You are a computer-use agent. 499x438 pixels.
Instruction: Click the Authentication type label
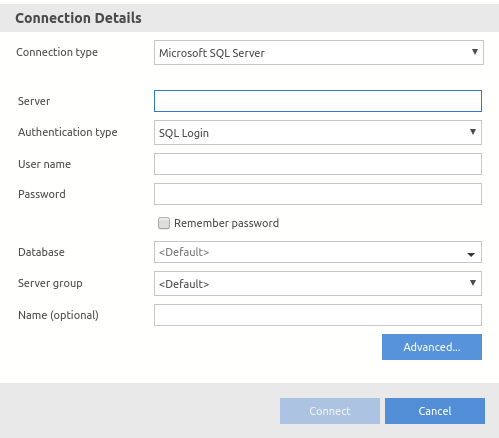pyautogui.click(x=68, y=132)
